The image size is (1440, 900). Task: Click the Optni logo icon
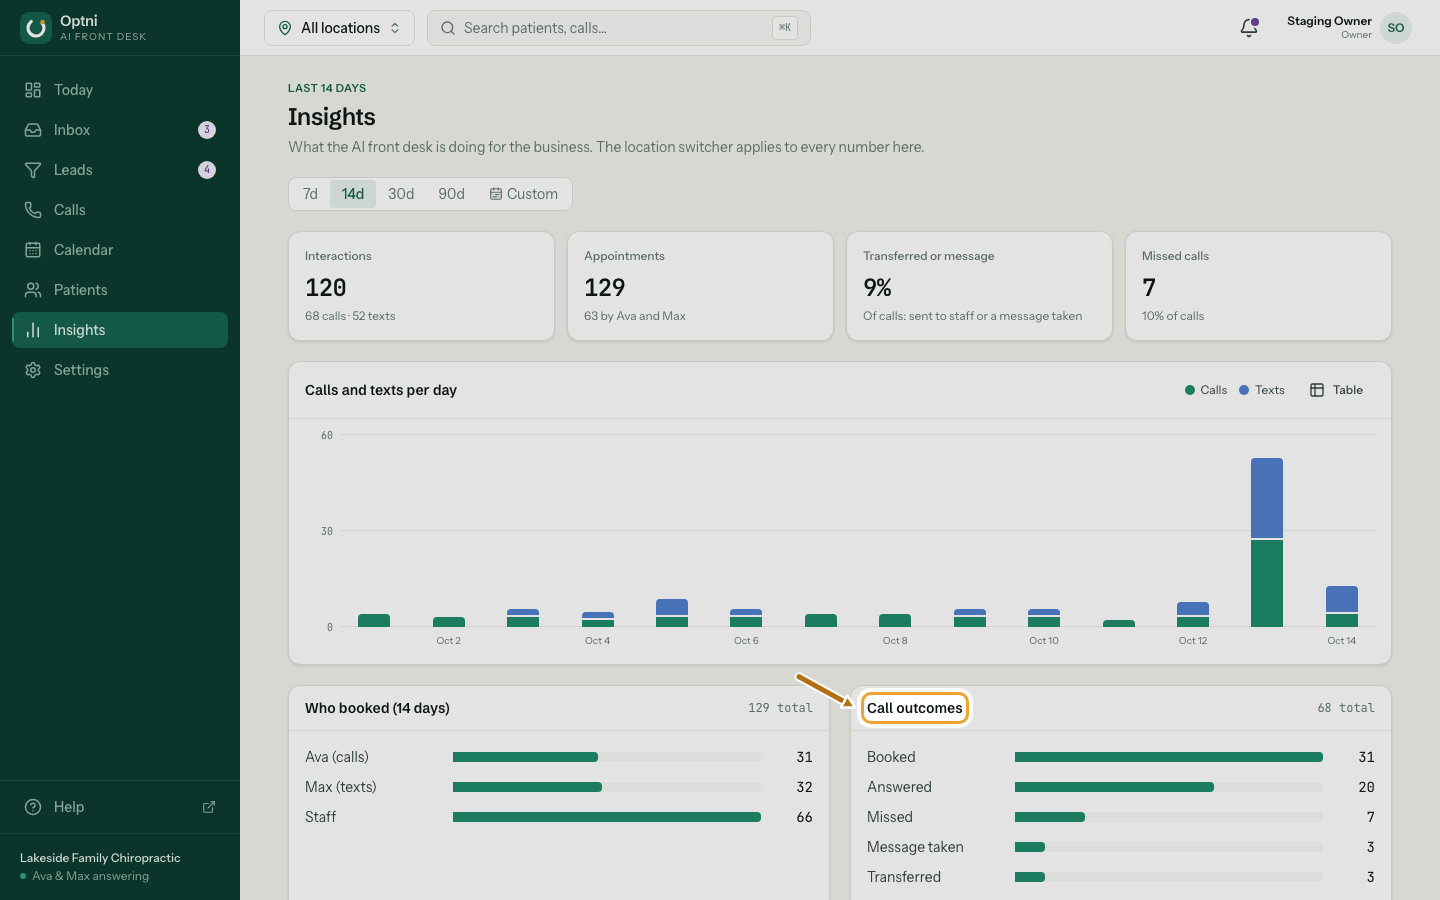tap(36, 28)
